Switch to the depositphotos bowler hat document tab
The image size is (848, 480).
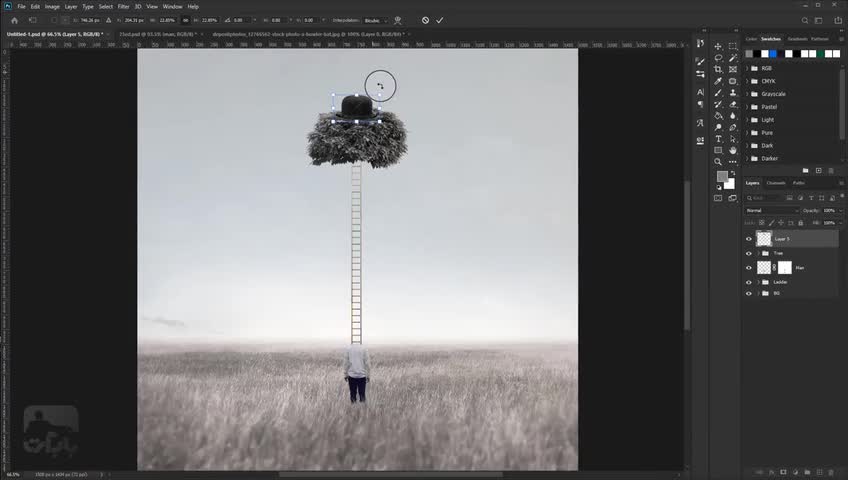pos(308,34)
